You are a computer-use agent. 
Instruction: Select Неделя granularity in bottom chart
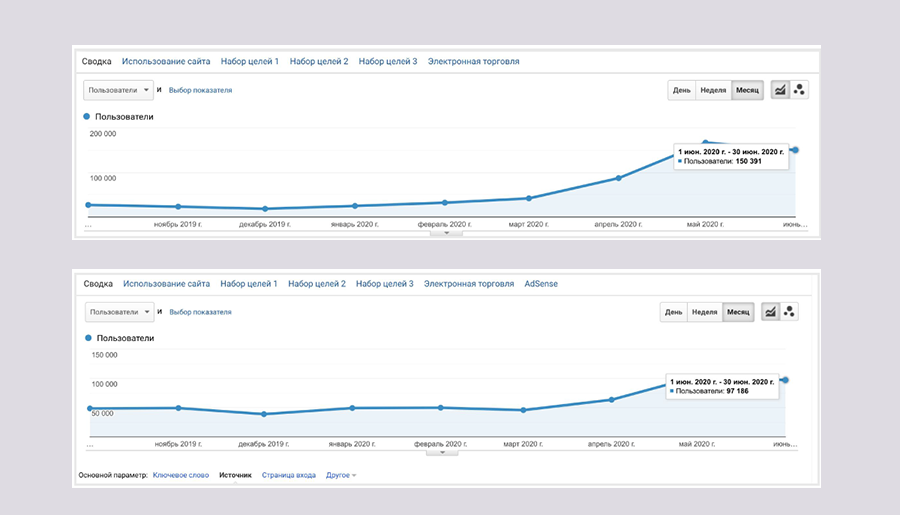705,312
